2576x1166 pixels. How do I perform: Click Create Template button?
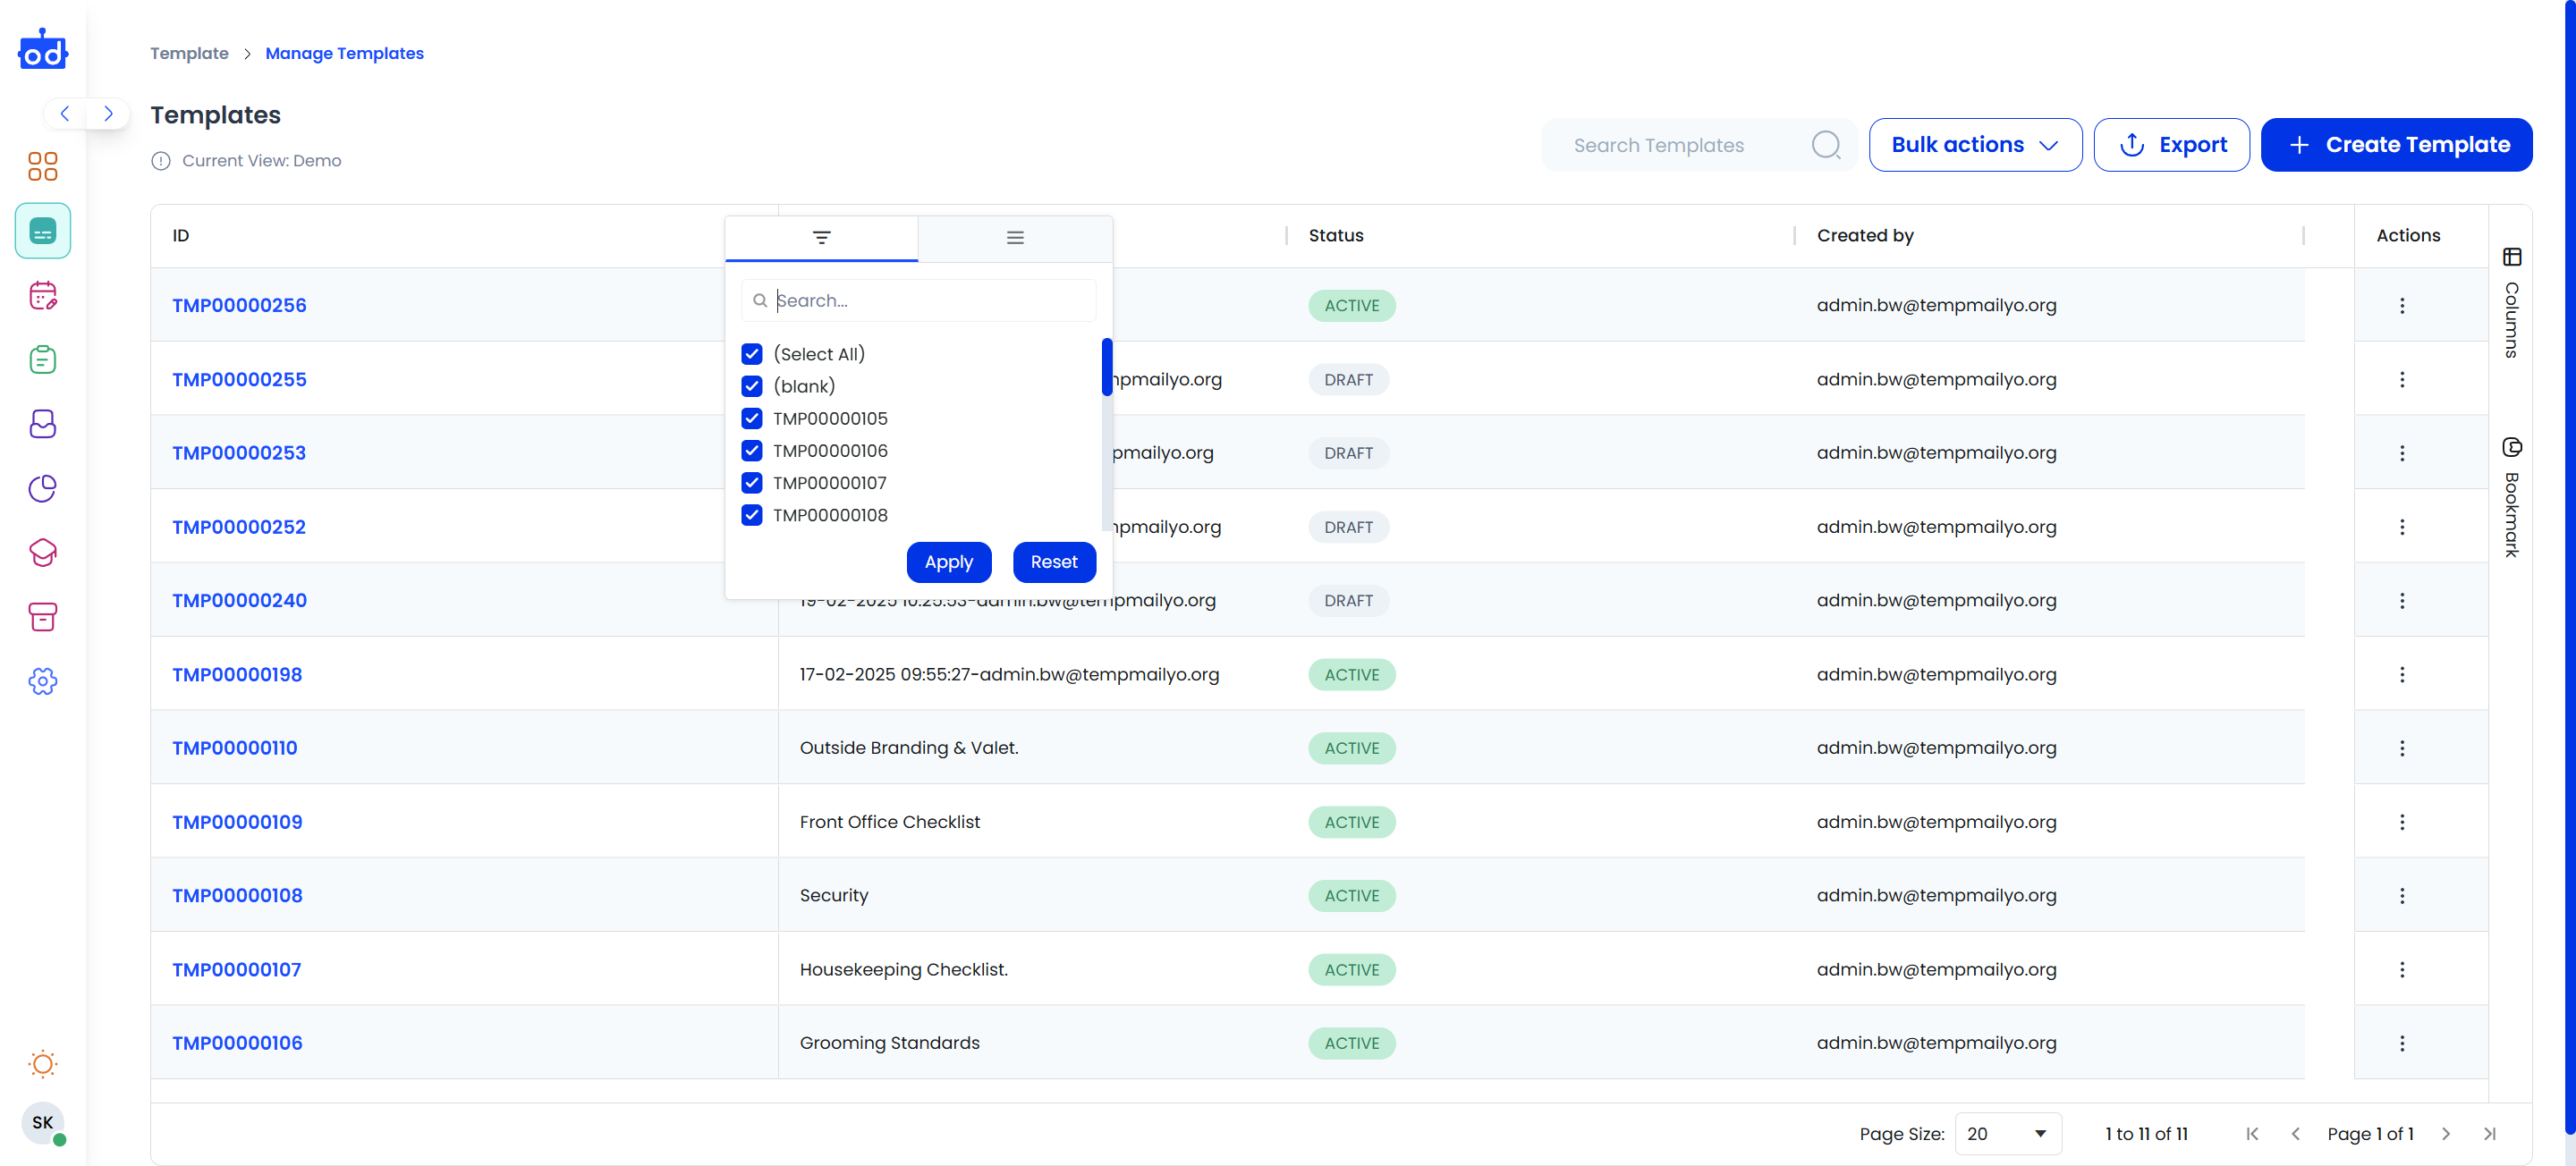(x=2396, y=145)
